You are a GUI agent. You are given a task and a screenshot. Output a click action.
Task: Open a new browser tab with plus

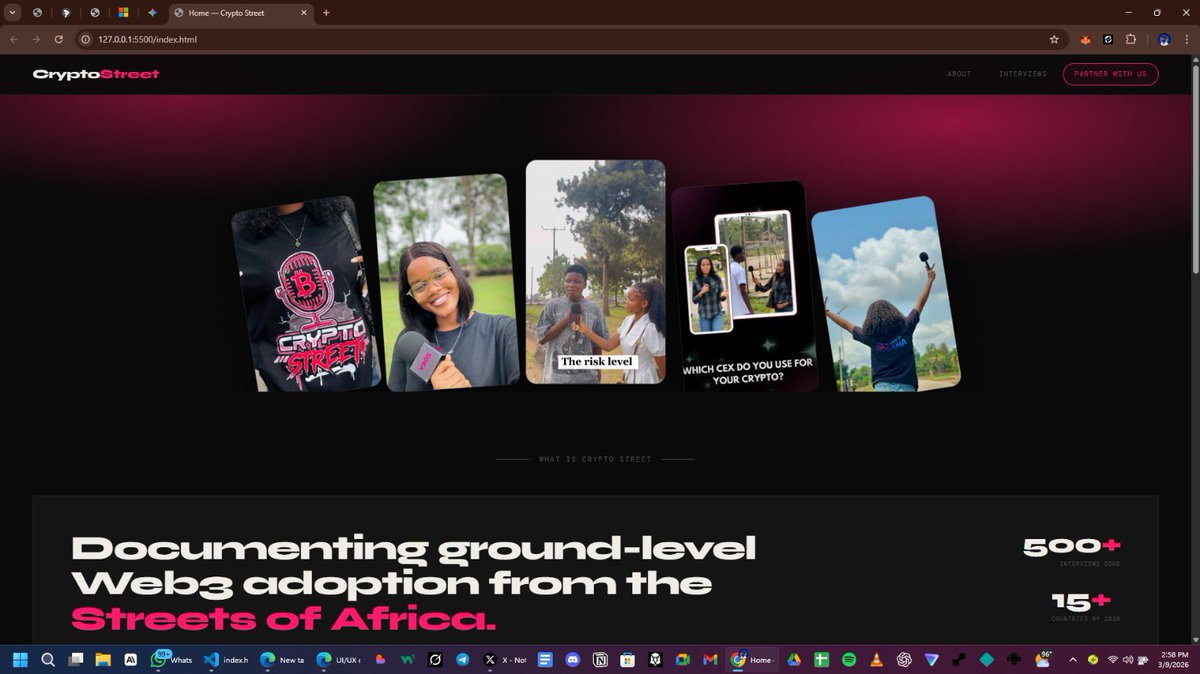[x=326, y=13]
